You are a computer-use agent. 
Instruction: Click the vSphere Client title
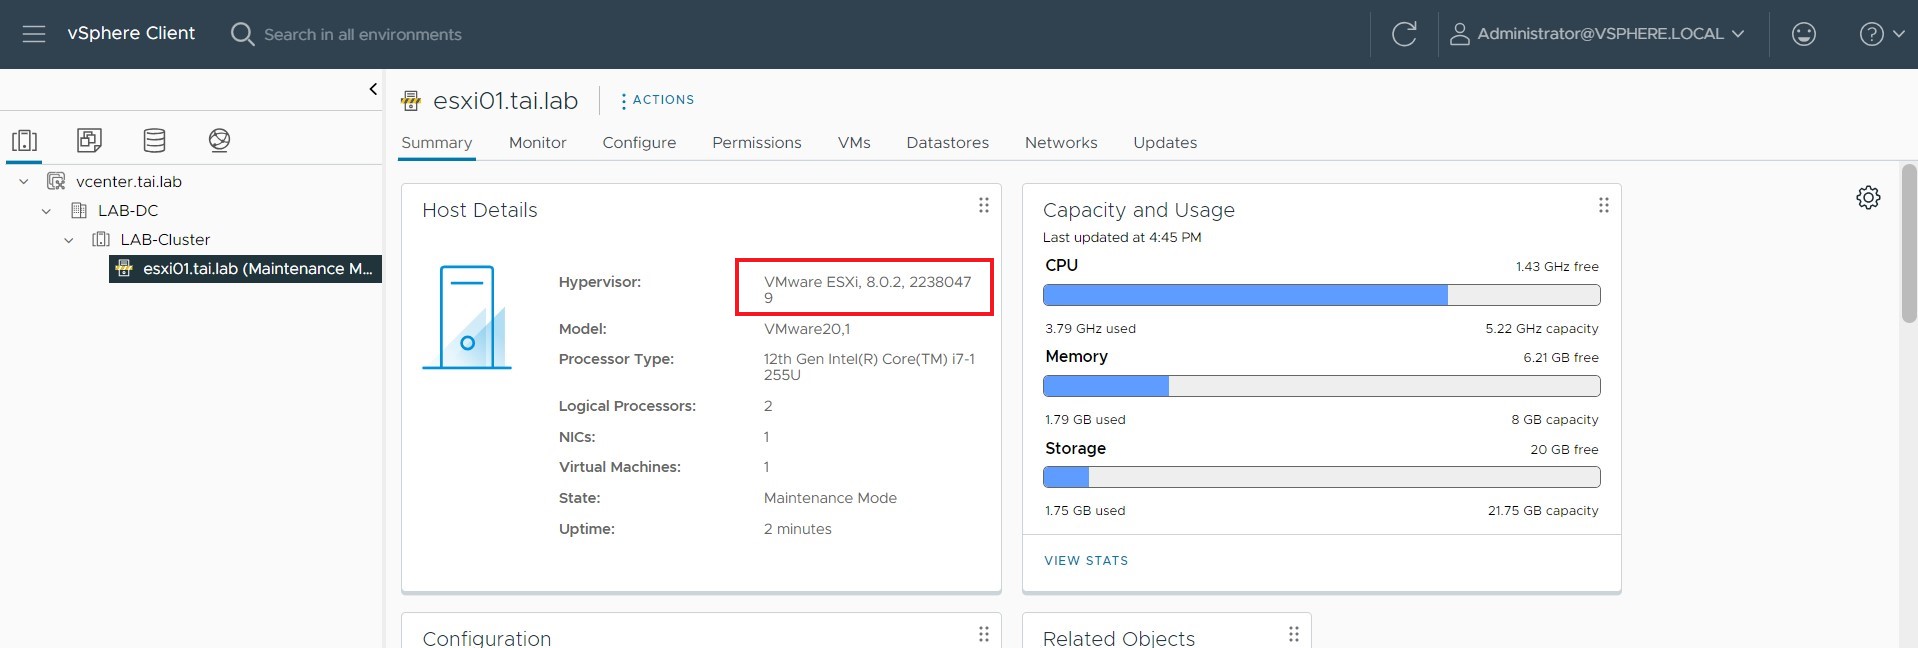pos(131,33)
